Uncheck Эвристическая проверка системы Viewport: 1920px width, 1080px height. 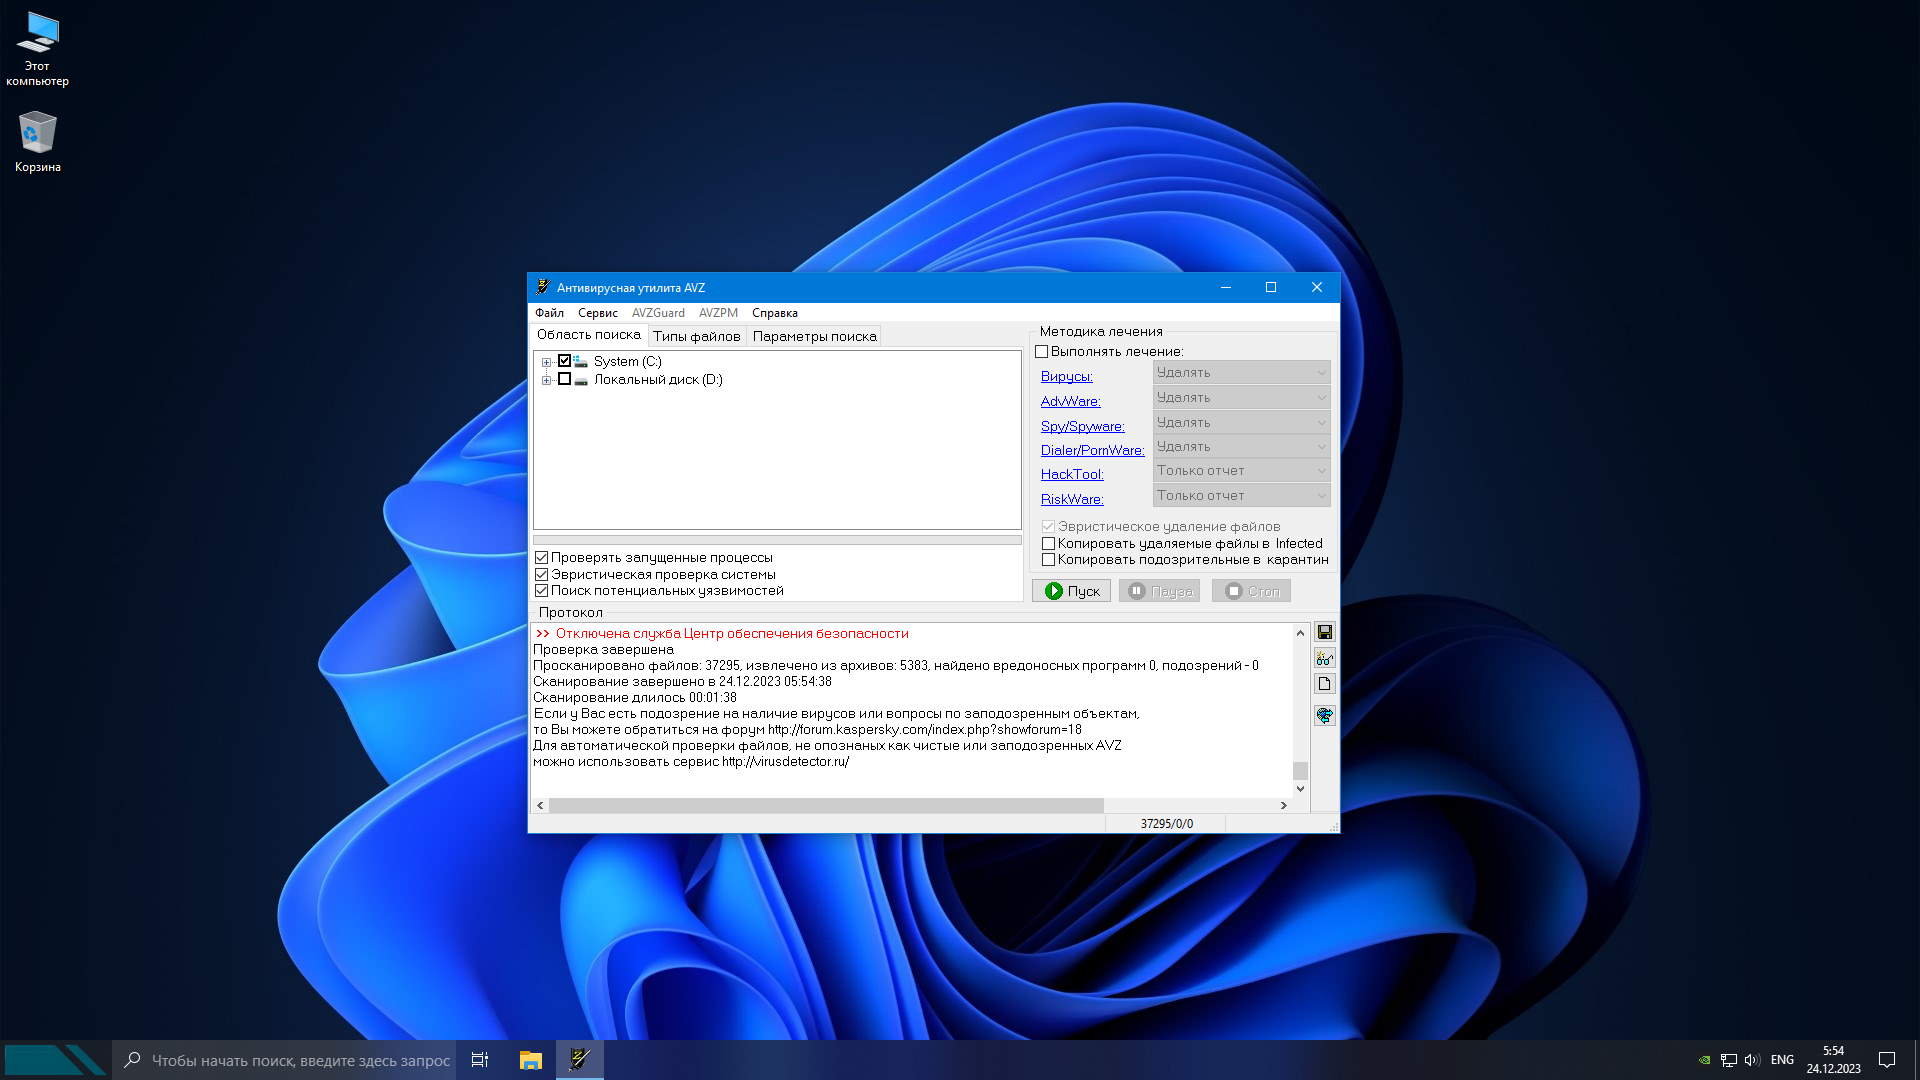tap(542, 575)
